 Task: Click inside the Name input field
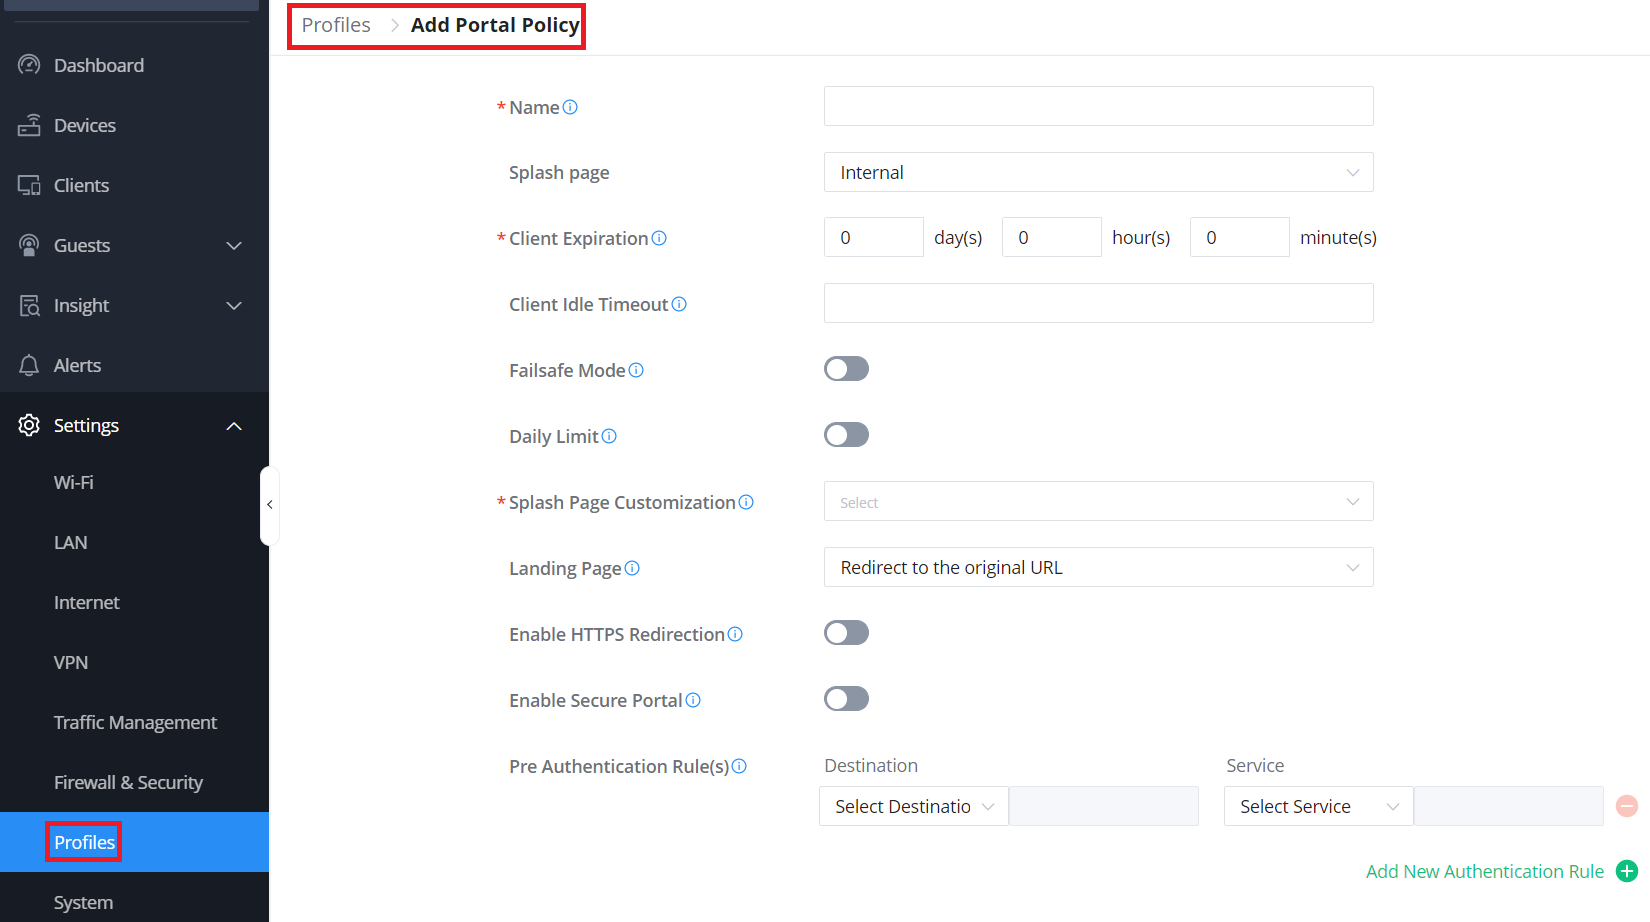1098,106
